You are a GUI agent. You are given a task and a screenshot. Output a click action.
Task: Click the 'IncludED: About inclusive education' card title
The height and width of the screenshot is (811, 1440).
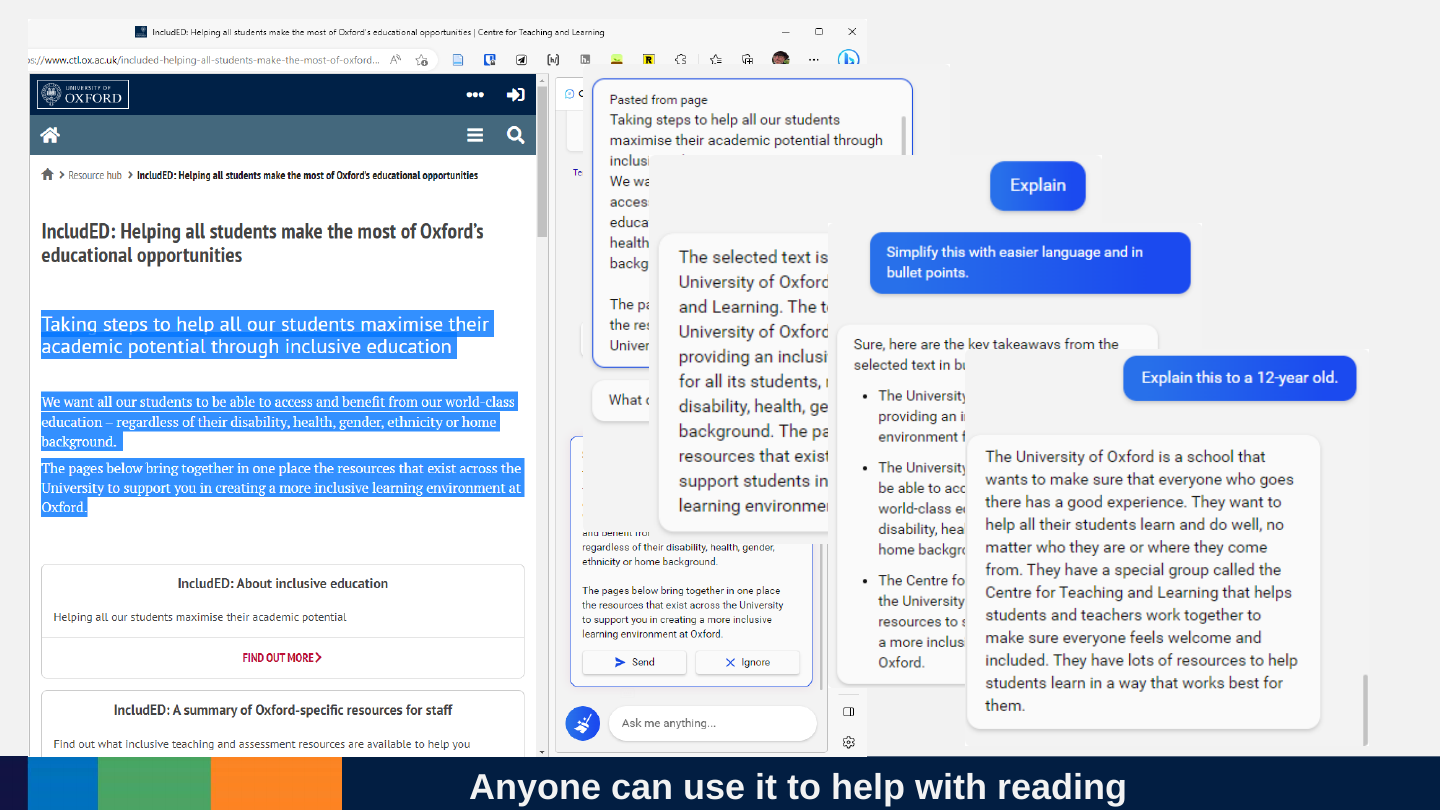(x=283, y=583)
